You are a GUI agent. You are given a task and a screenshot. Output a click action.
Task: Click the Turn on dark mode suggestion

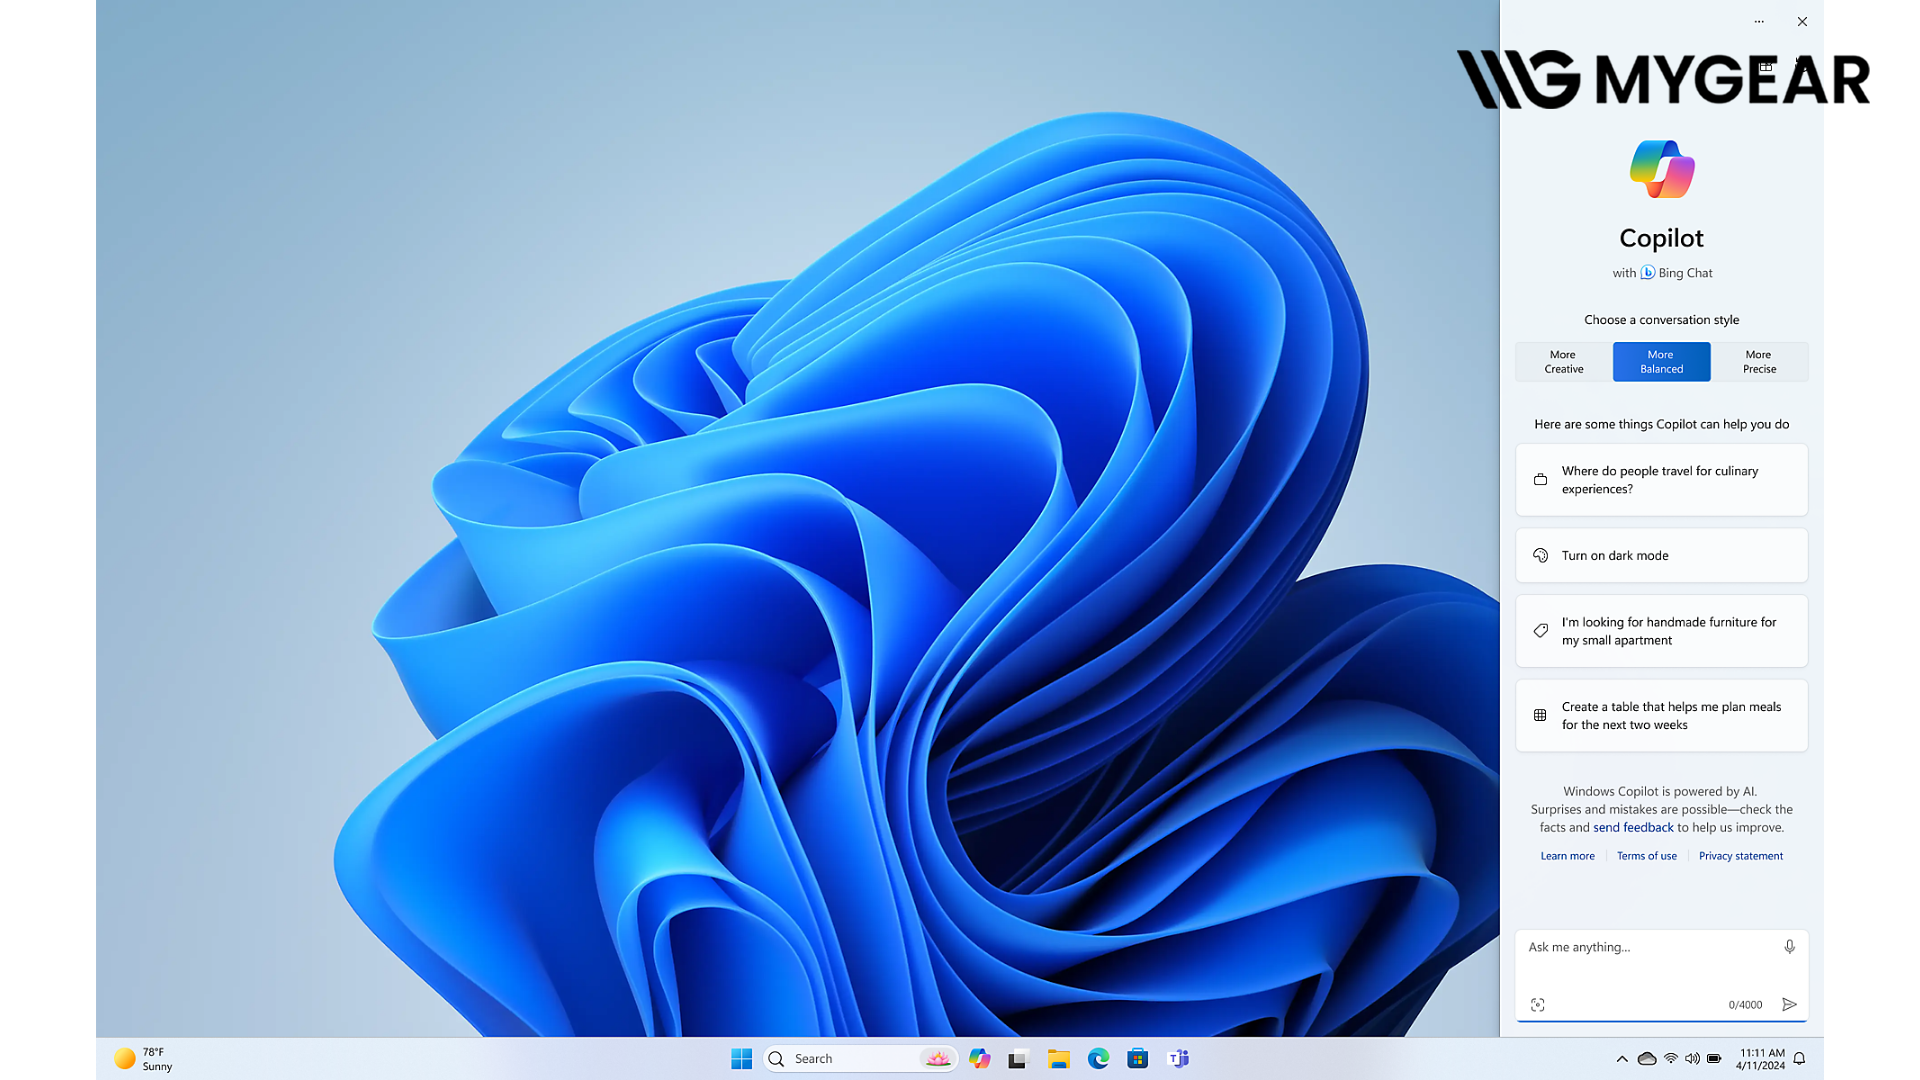point(1661,556)
